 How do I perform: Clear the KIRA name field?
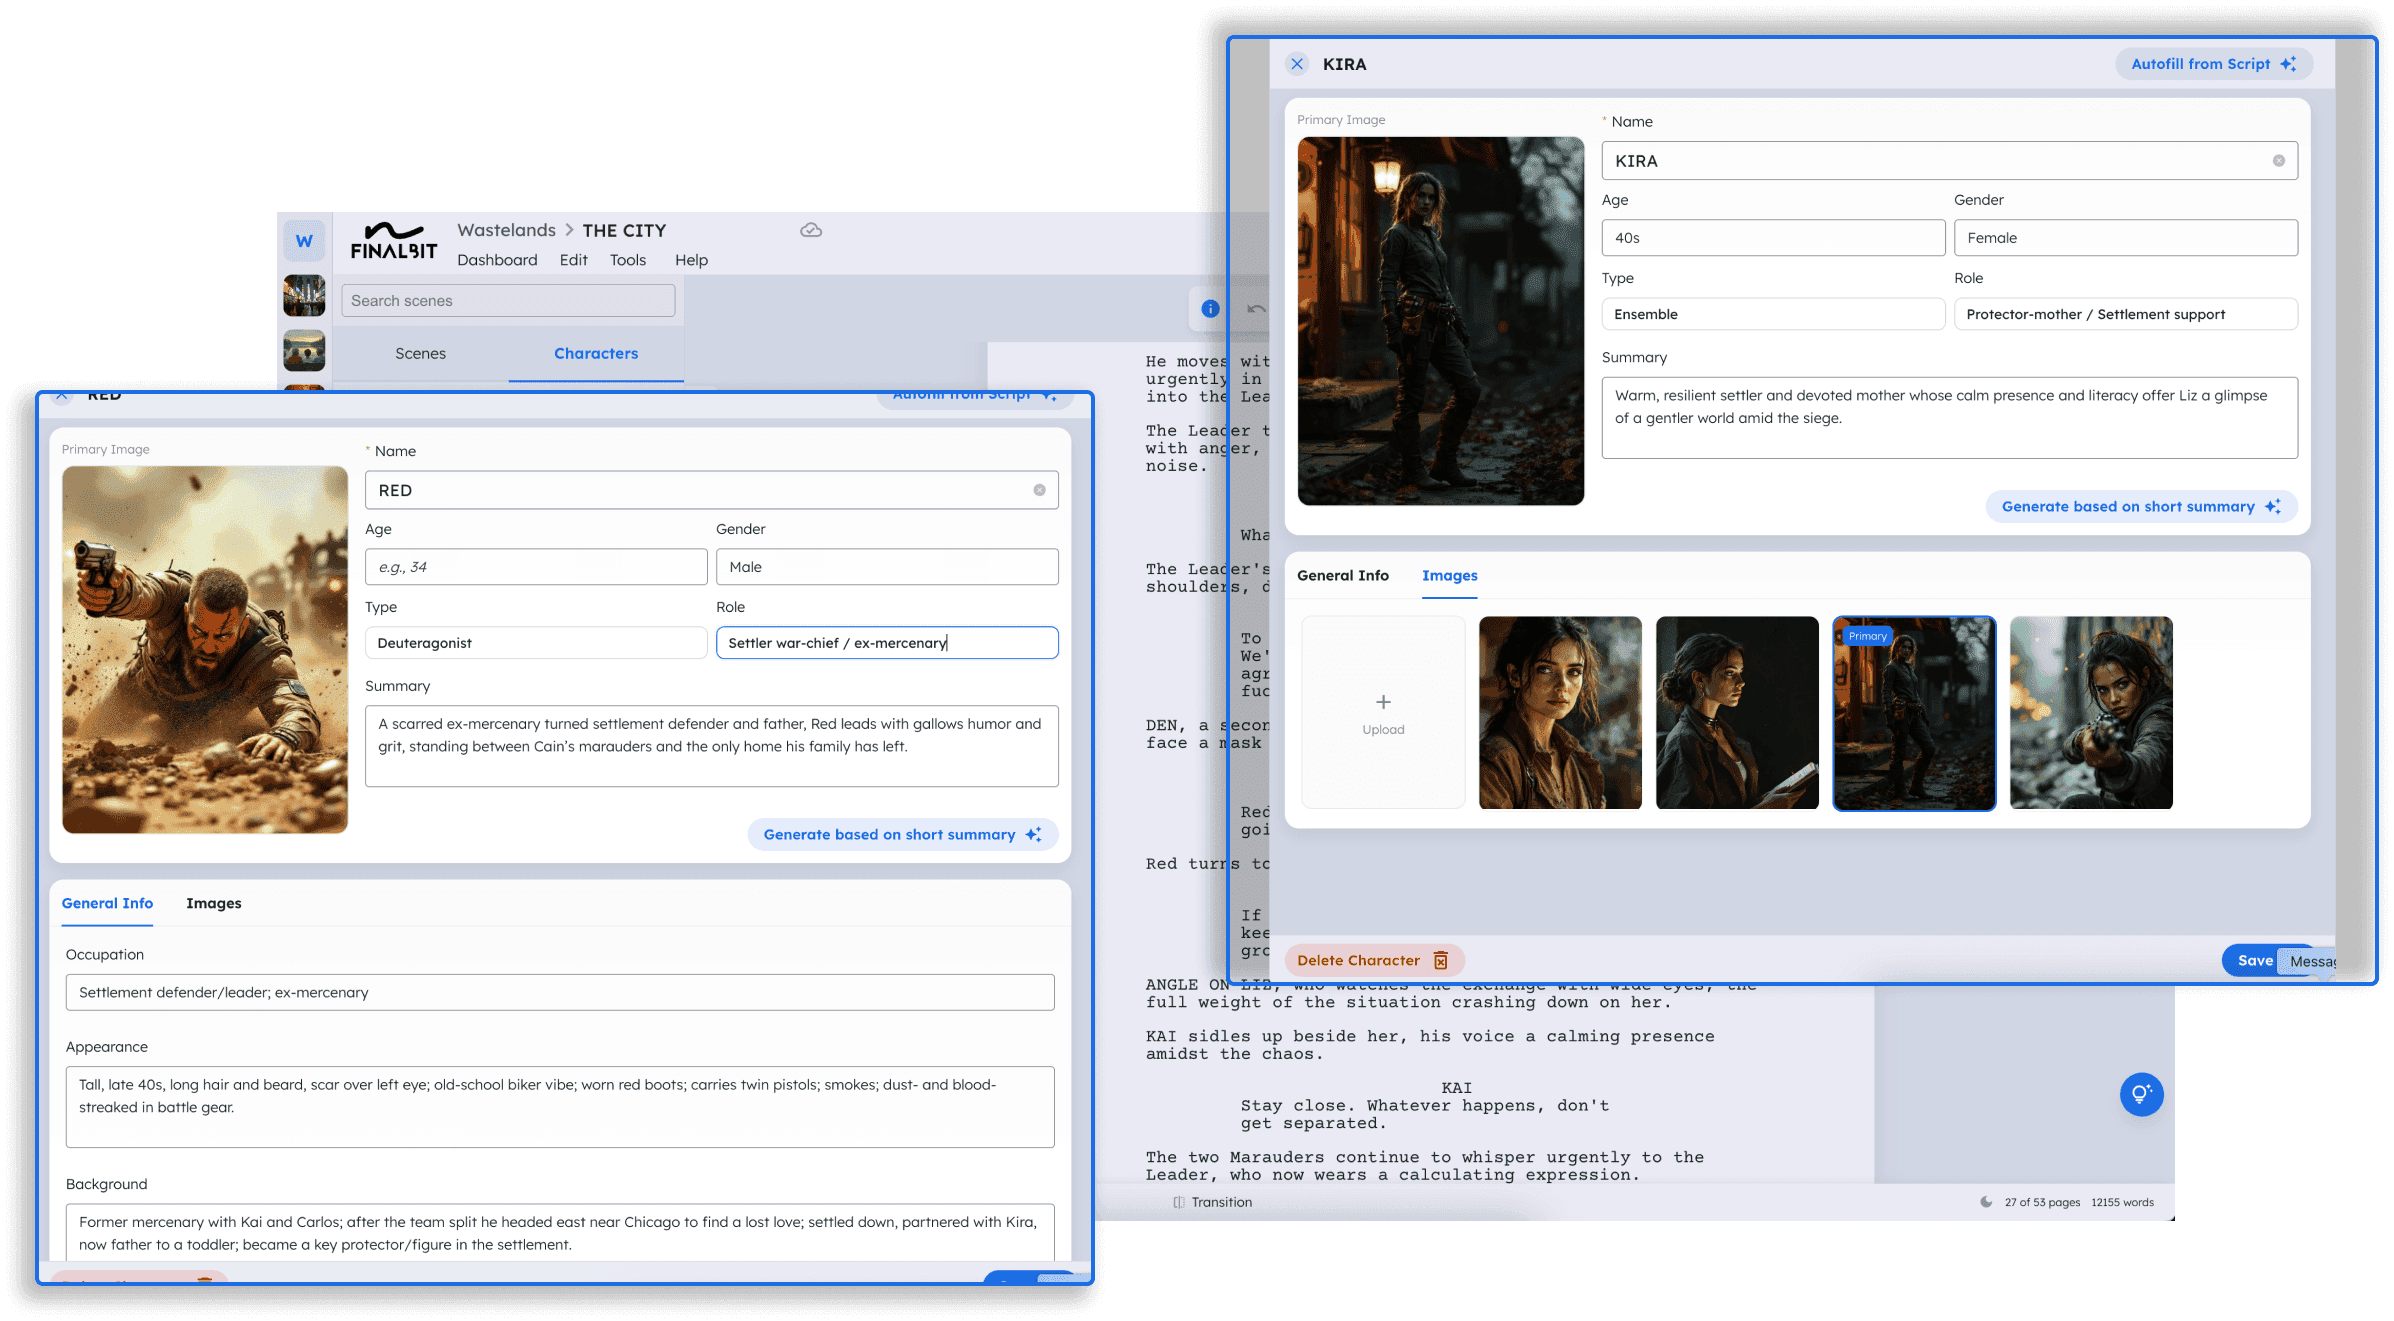pyautogui.click(x=2278, y=161)
